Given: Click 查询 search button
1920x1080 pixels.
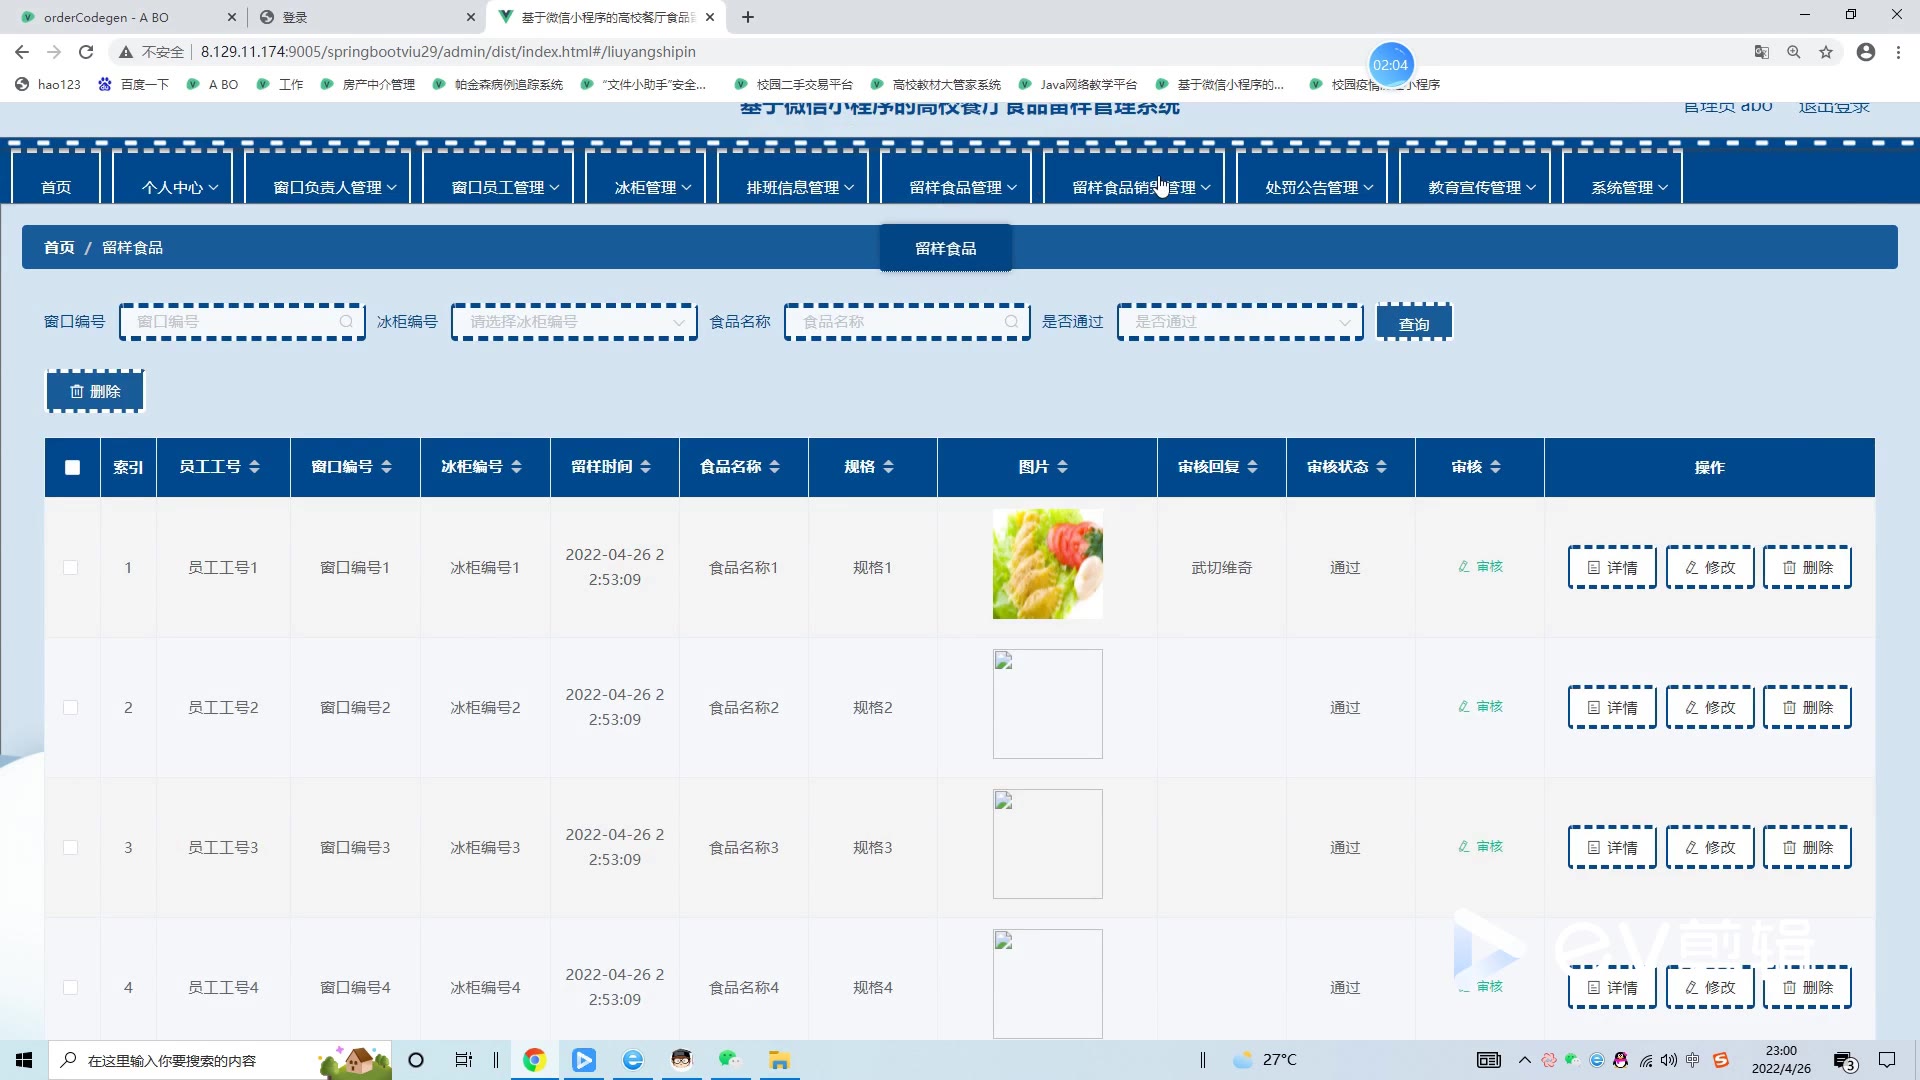Looking at the screenshot, I should tap(1414, 323).
